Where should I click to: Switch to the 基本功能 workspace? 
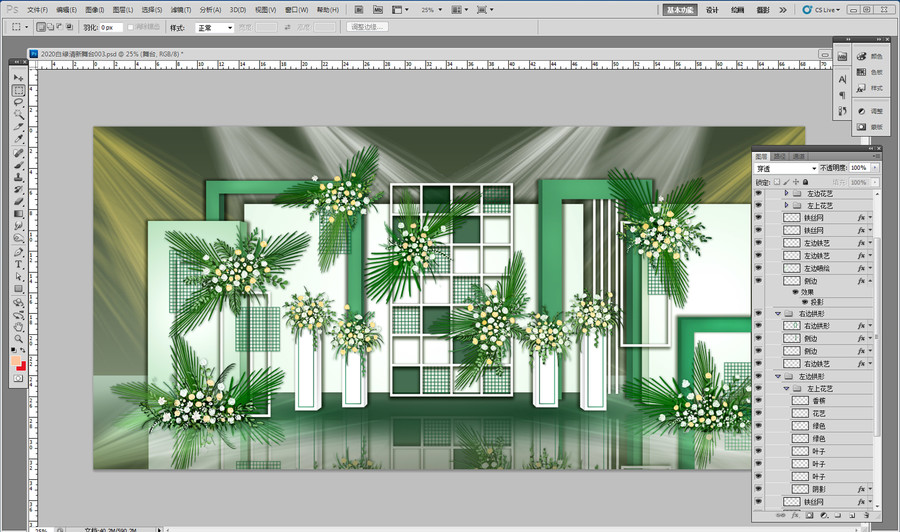click(680, 10)
